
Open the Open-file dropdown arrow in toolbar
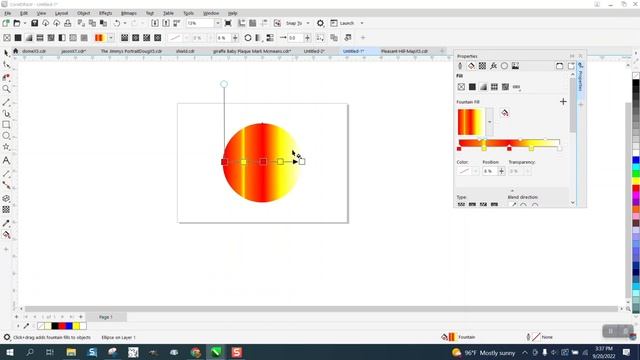click(24, 23)
